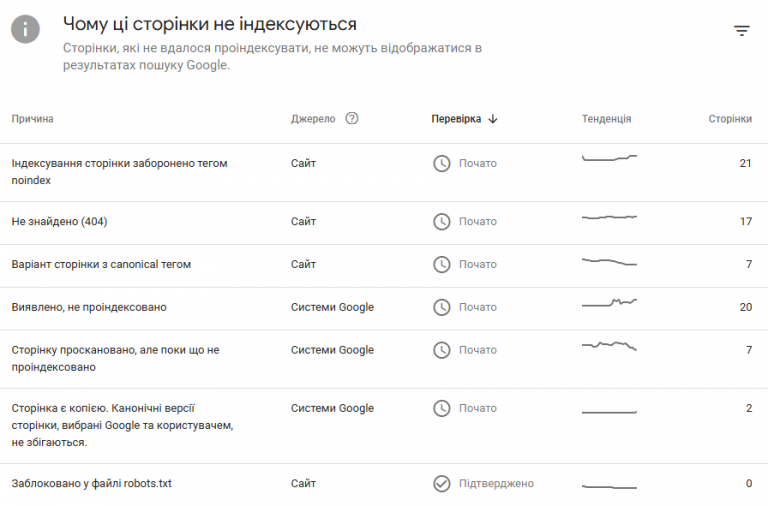Click the gray info circle icon

25,29
